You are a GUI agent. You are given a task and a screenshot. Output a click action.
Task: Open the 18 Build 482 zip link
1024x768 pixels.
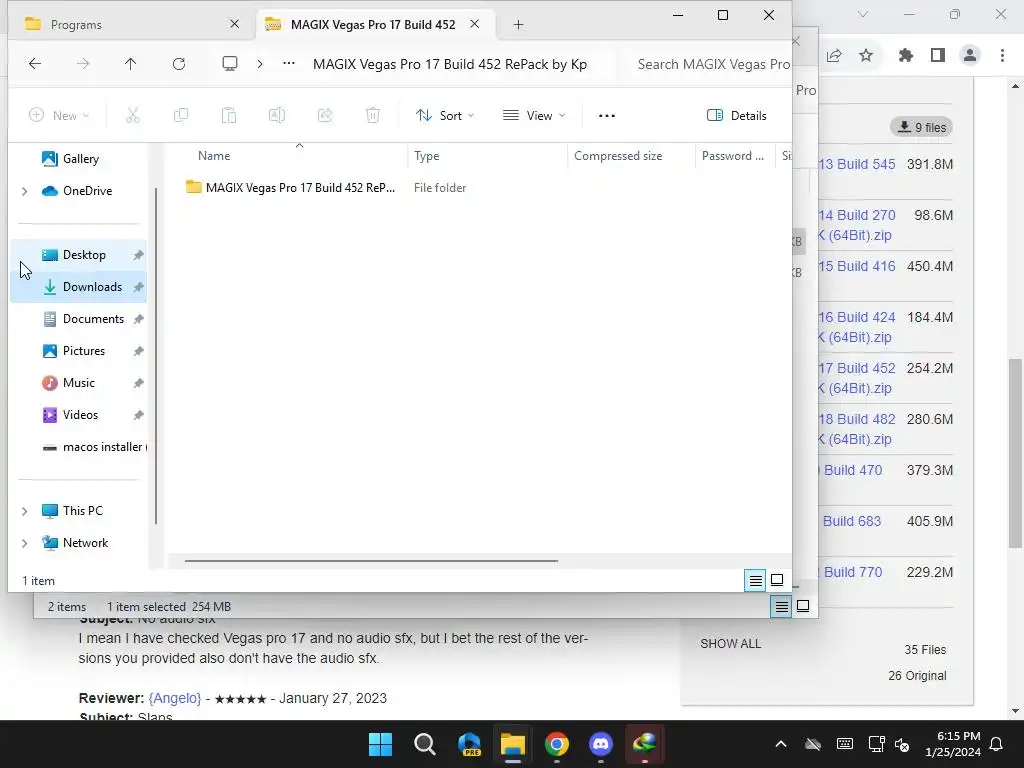point(856,429)
